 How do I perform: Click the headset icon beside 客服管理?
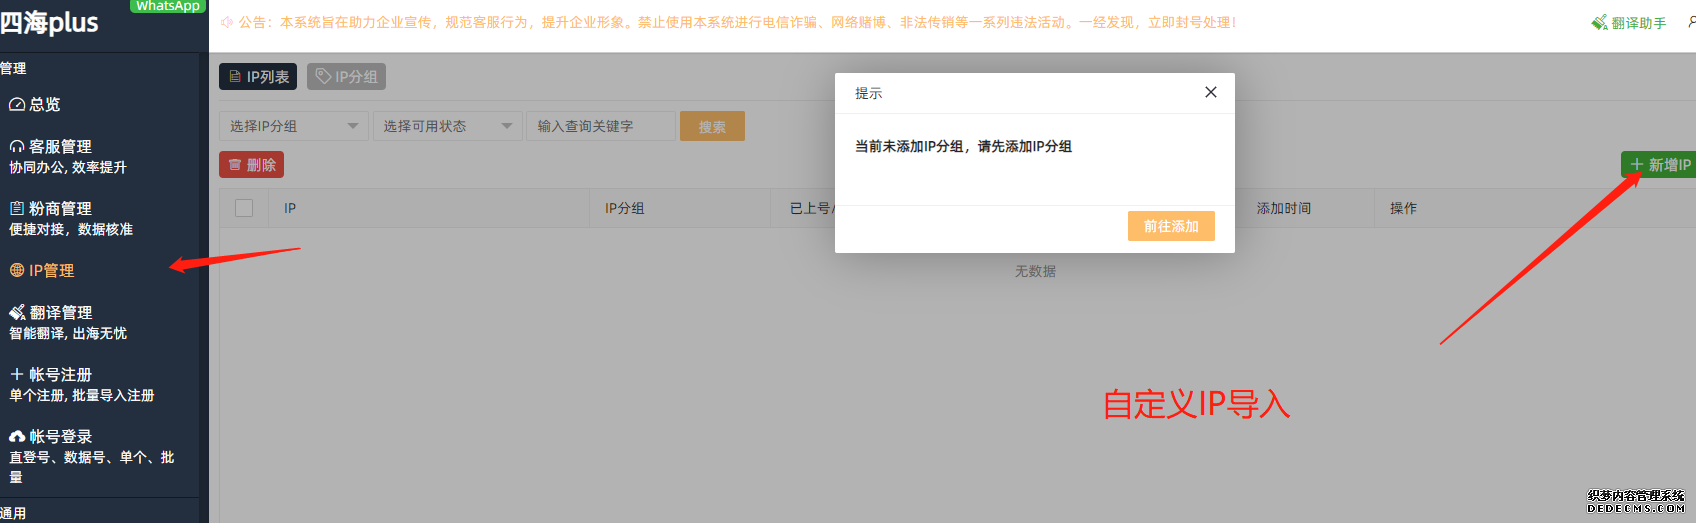17,147
